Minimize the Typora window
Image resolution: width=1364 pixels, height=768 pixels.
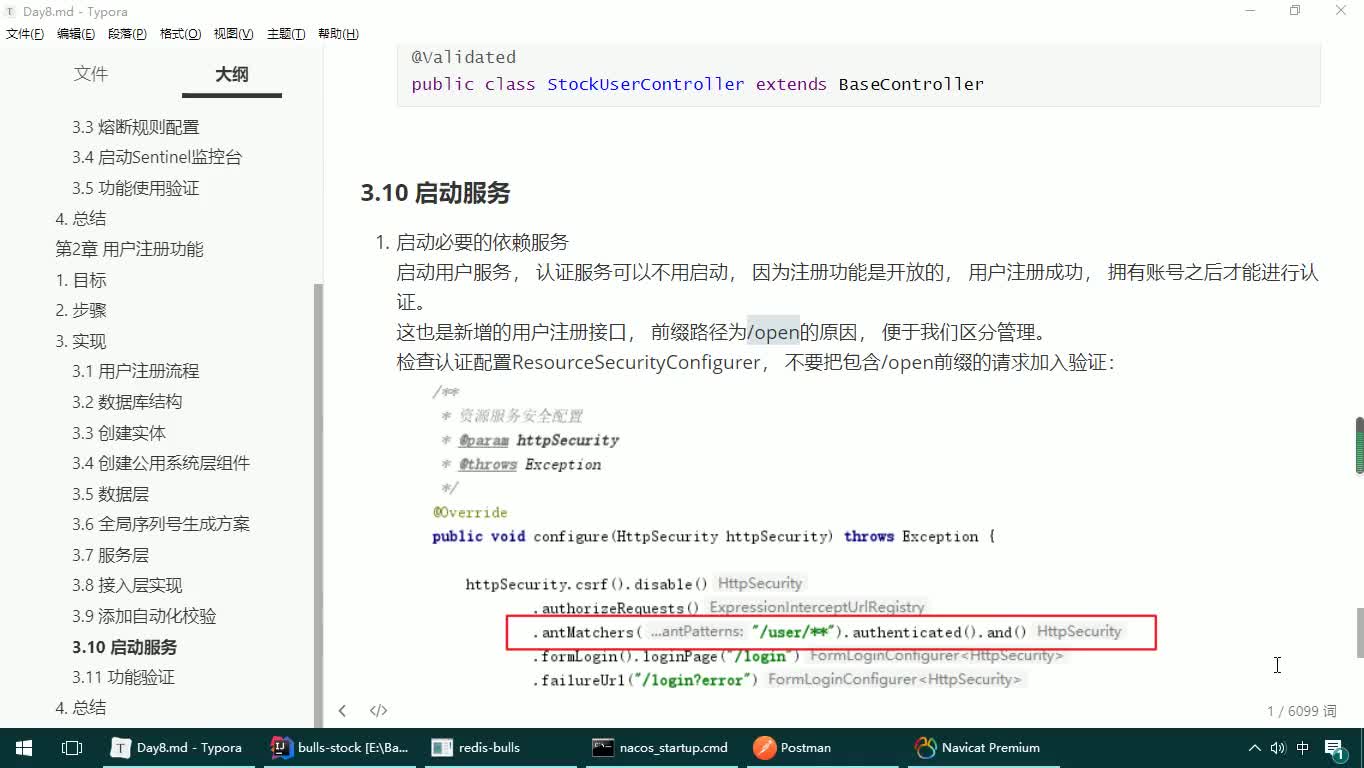(1250, 10)
